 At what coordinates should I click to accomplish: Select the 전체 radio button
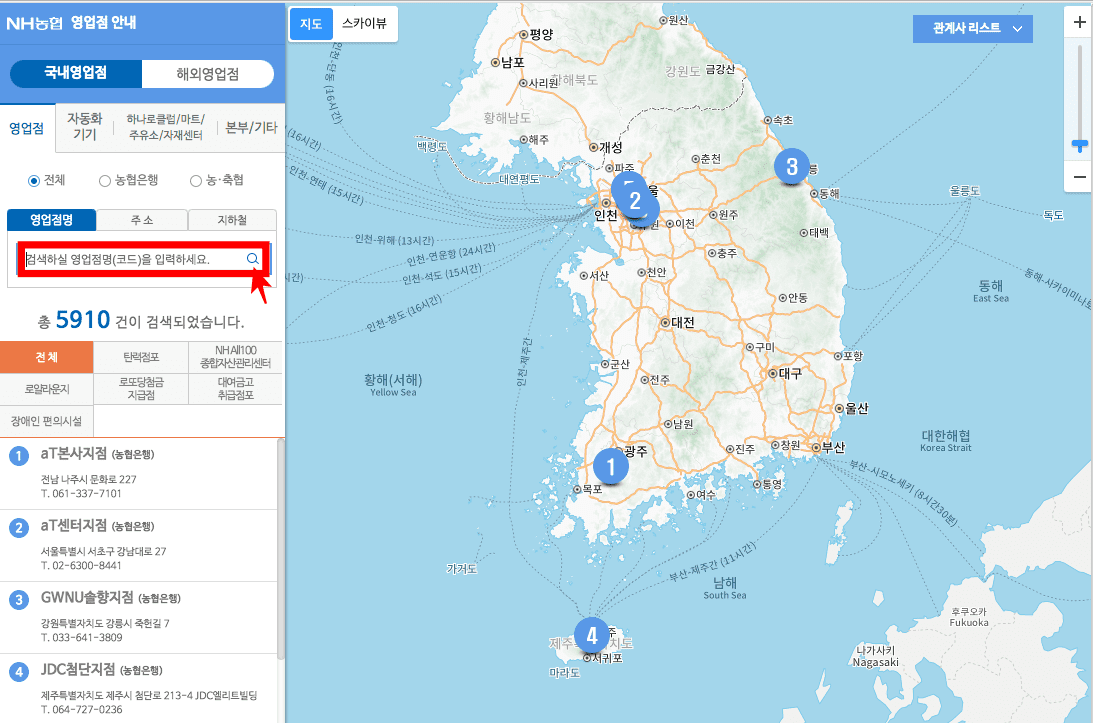tap(33, 181)
